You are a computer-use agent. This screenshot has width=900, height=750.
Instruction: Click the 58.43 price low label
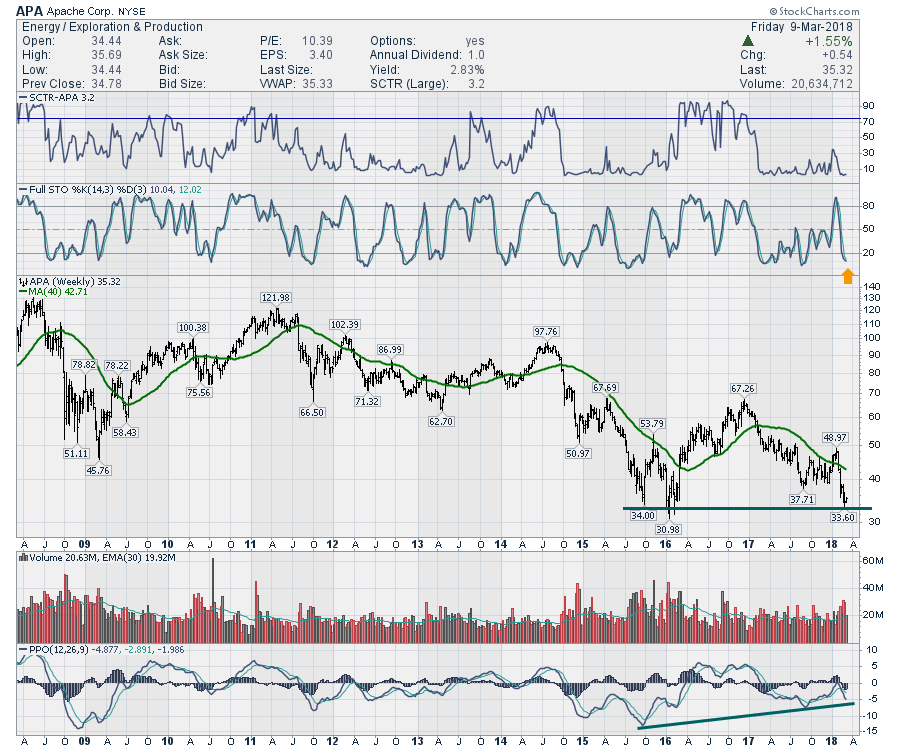[x=124, y=433]
